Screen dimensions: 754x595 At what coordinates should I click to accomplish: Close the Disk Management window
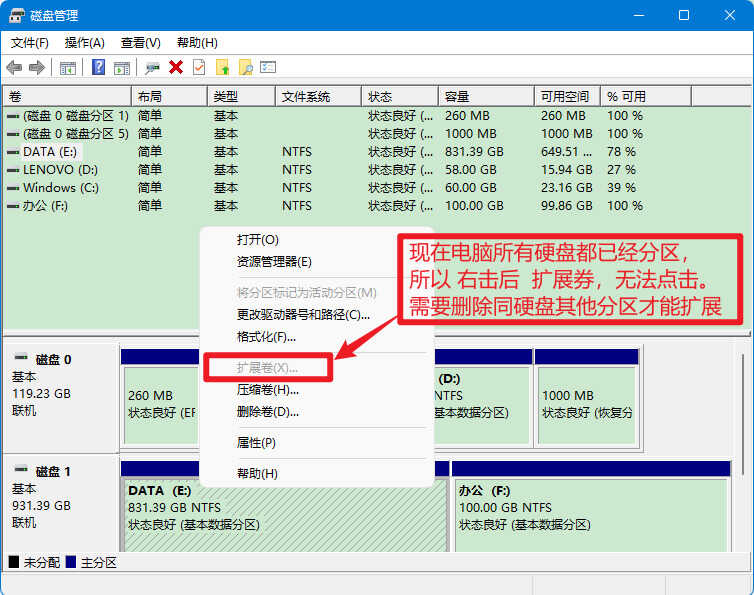coord(729,15)
